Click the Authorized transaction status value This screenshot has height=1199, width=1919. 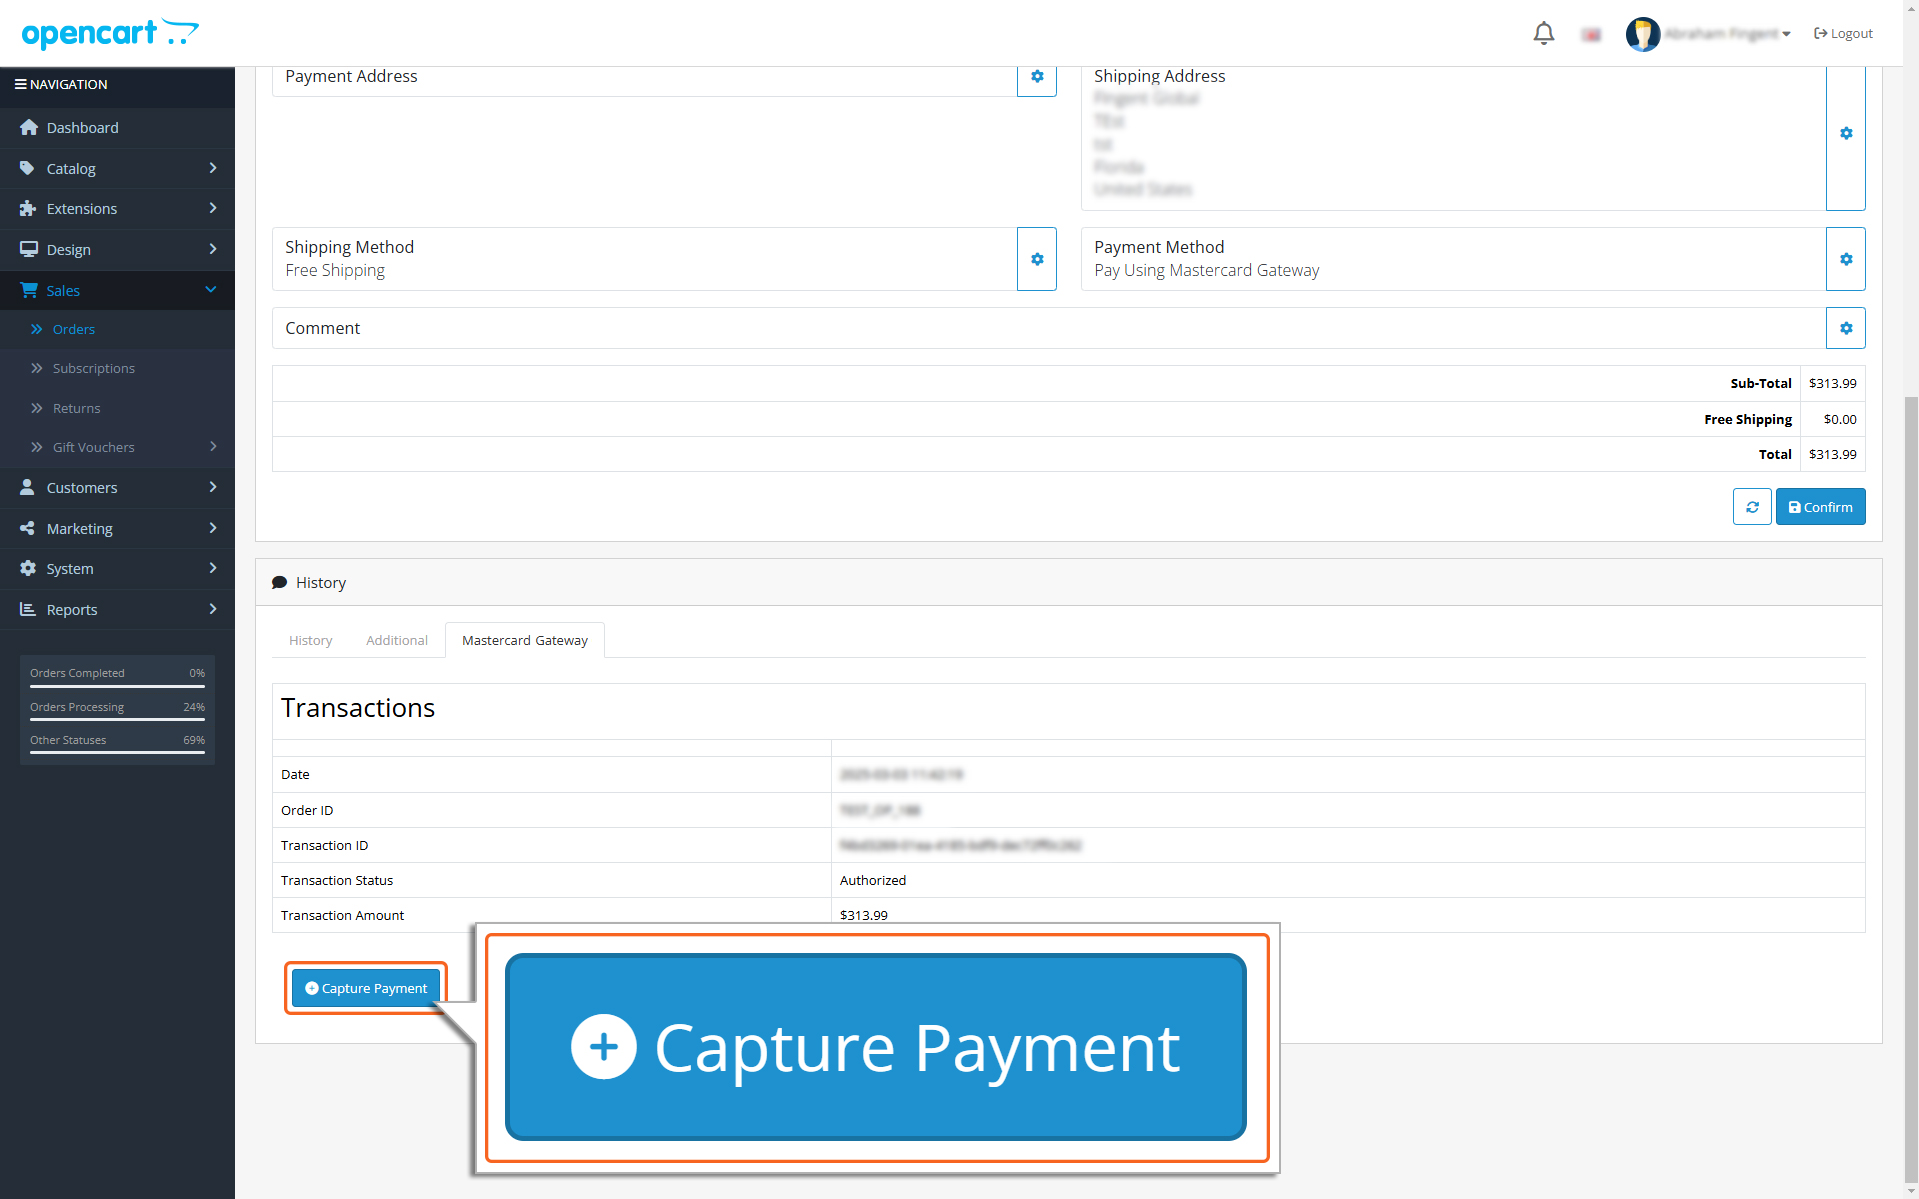873,880
